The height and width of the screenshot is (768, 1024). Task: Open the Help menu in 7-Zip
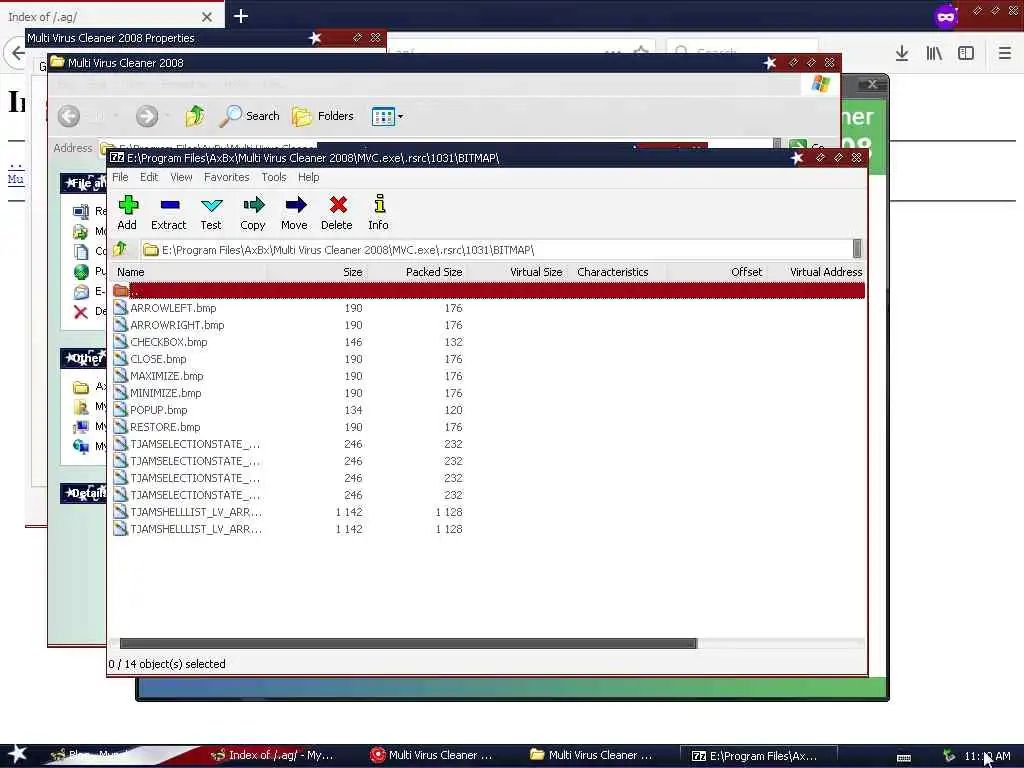coord(308,177)
